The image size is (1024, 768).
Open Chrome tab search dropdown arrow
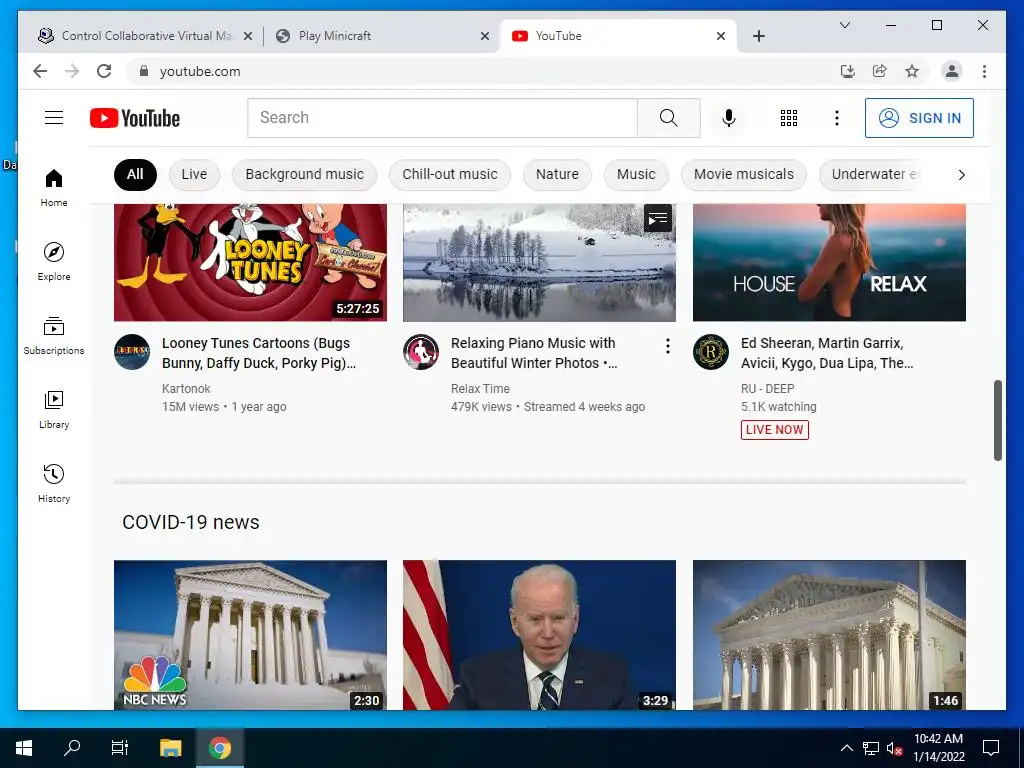pyautogui.click(x=844, y=25)
